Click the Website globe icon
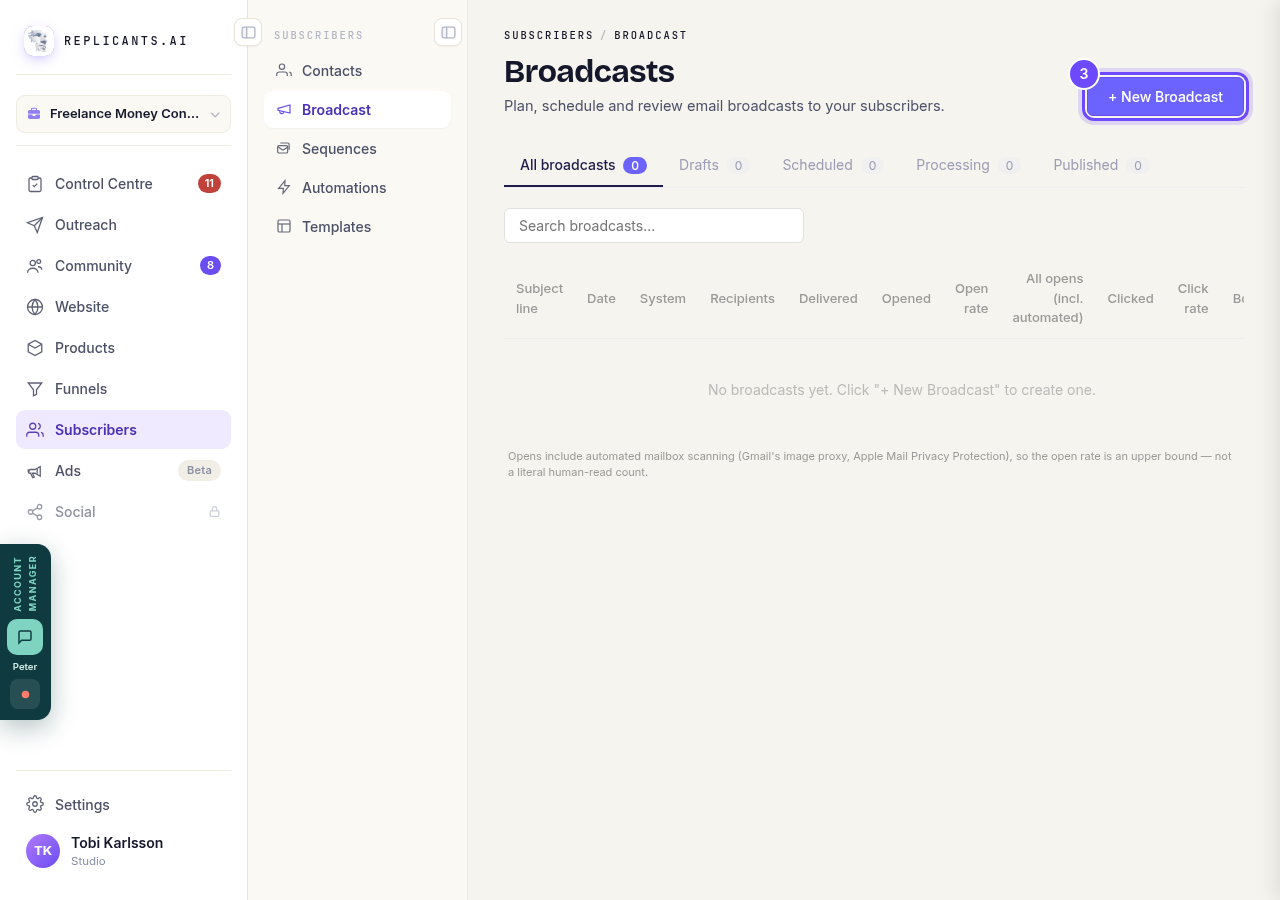Image resolution: width=1280 pixels, height=900 pixels. (x=35, y=307)
